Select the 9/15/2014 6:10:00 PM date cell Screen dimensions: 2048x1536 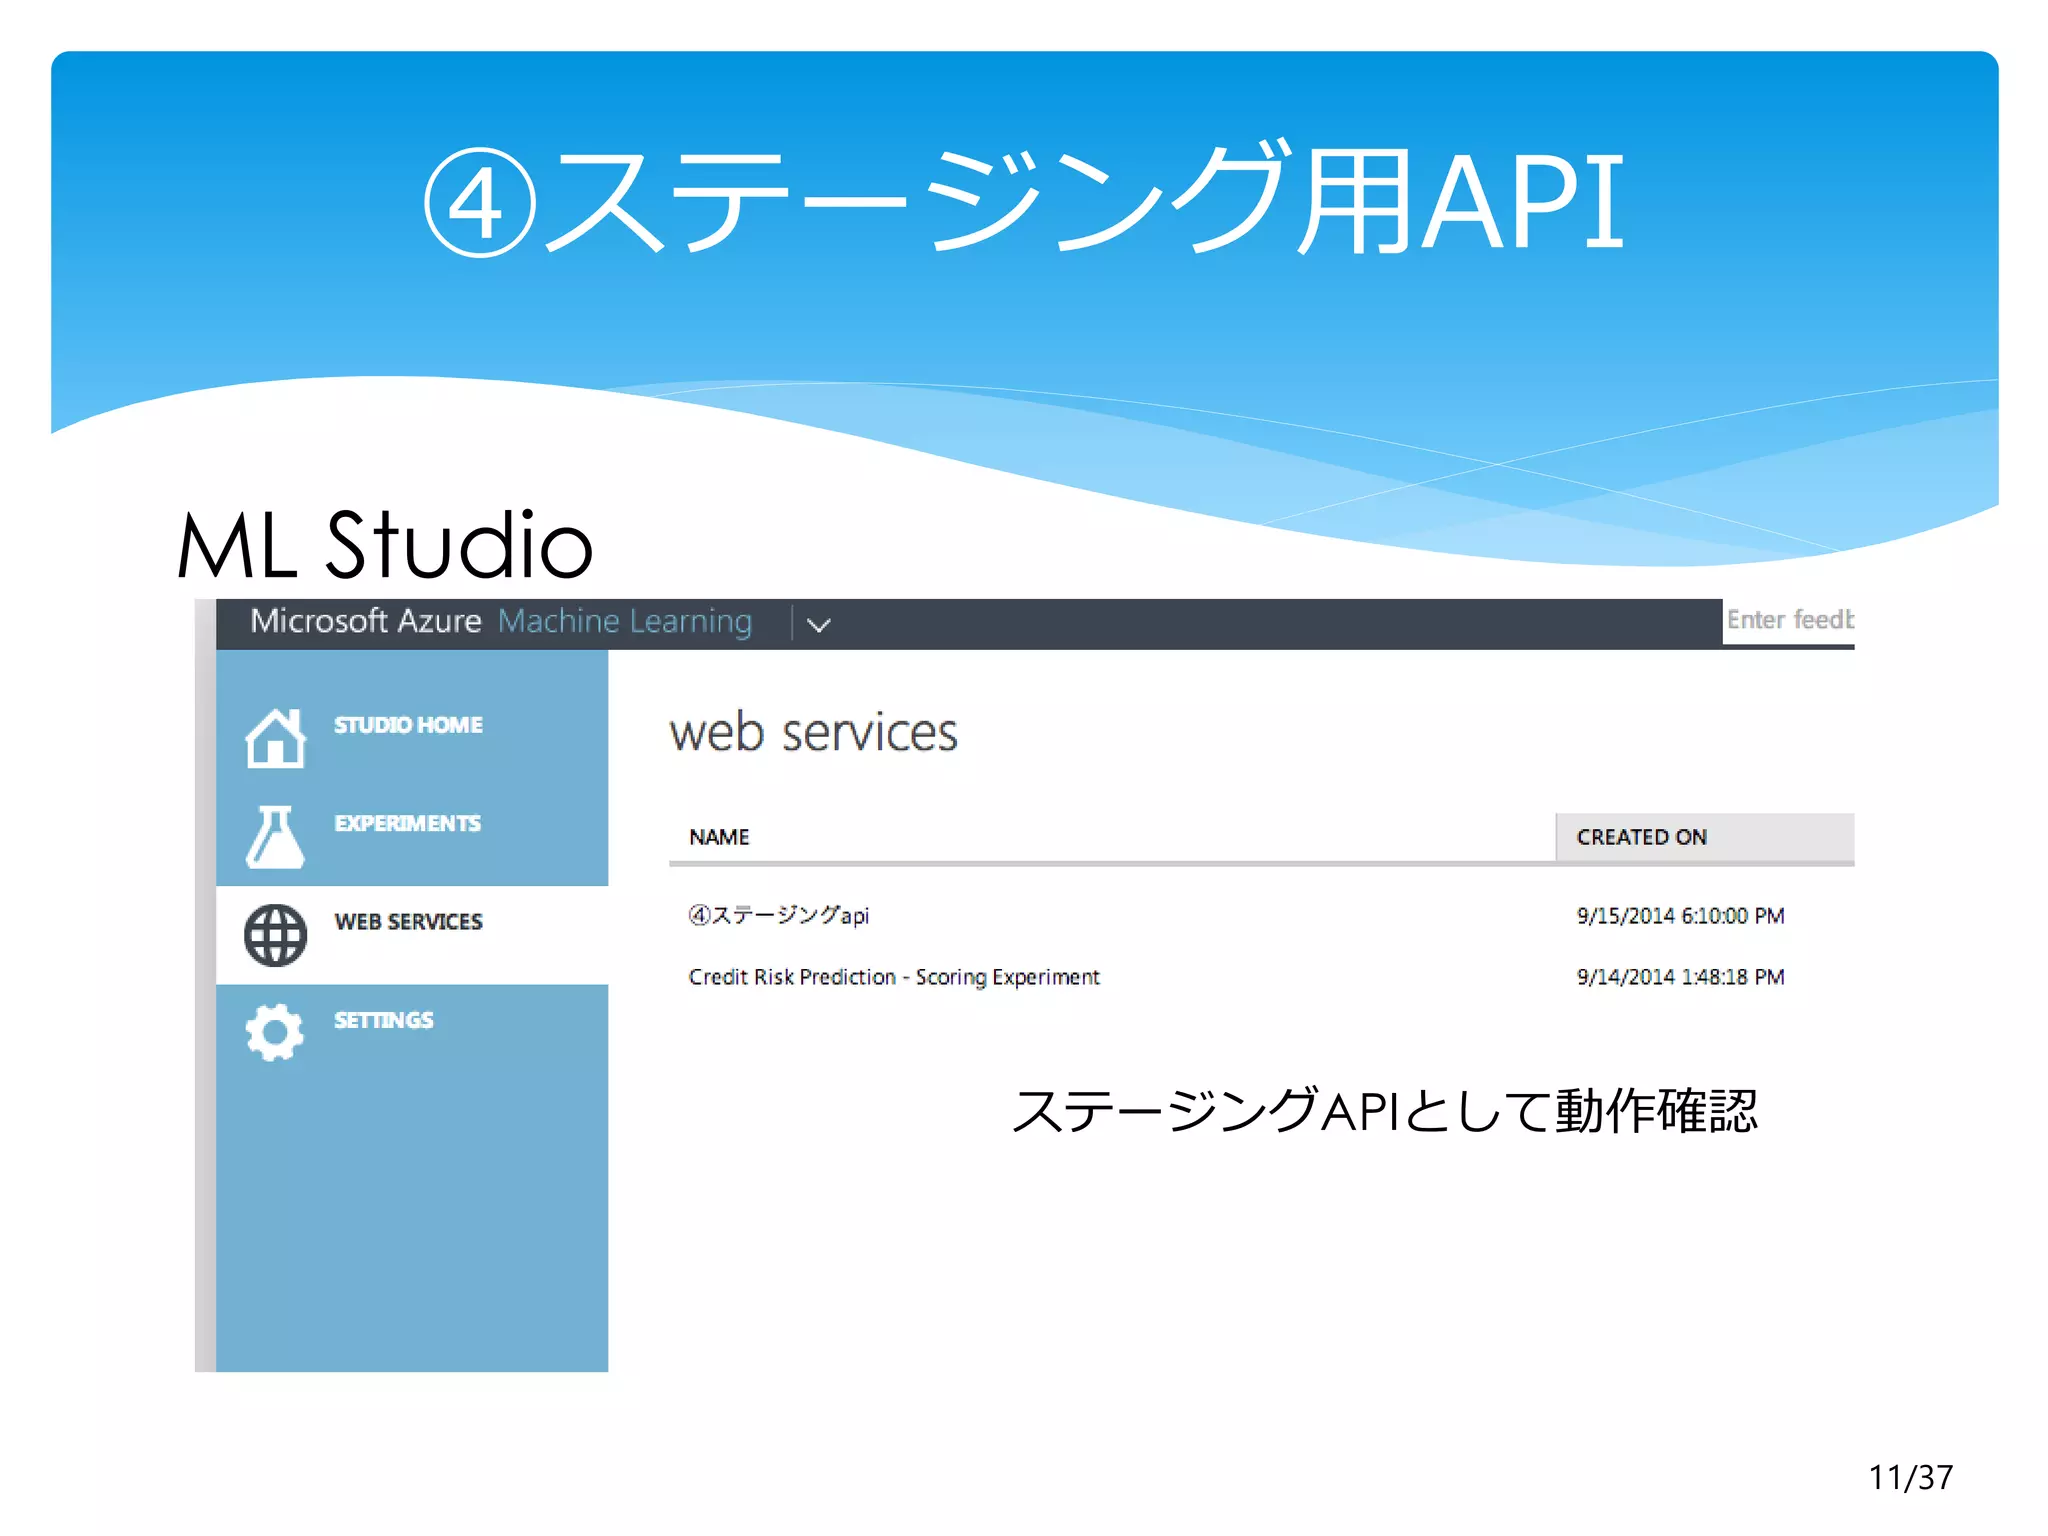pyautogui.click(x=1680, y=916)
